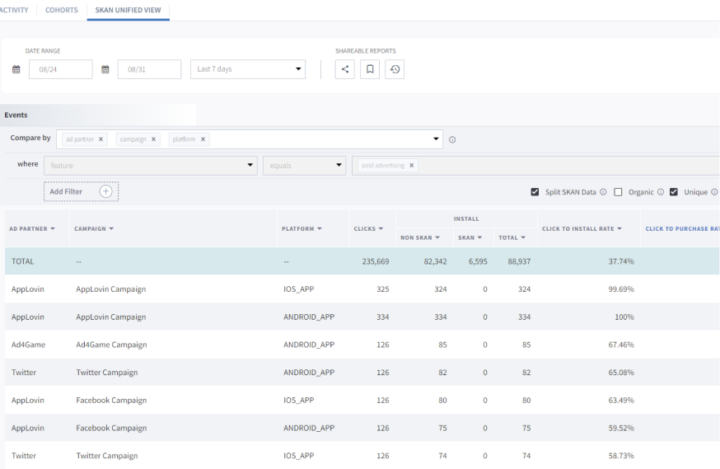Open the 'feature' filter field dropdown
The height and width of the screenshot is (469, 720).
coord(150,165)
